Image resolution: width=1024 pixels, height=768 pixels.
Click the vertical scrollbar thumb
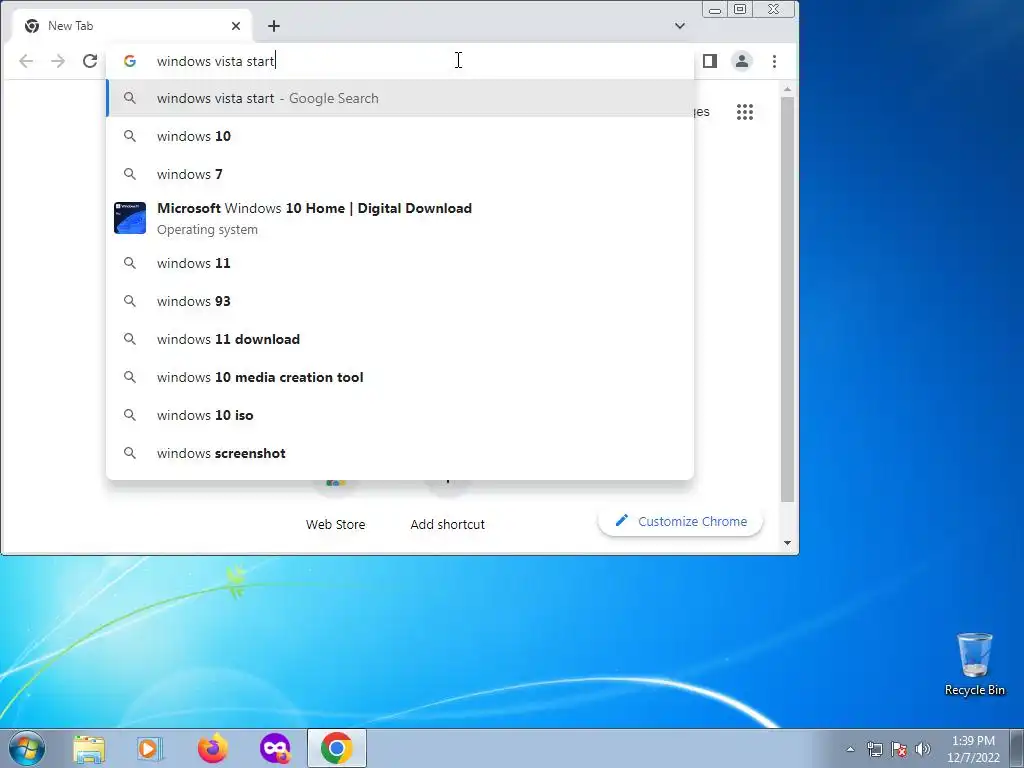tap(787, 299)
